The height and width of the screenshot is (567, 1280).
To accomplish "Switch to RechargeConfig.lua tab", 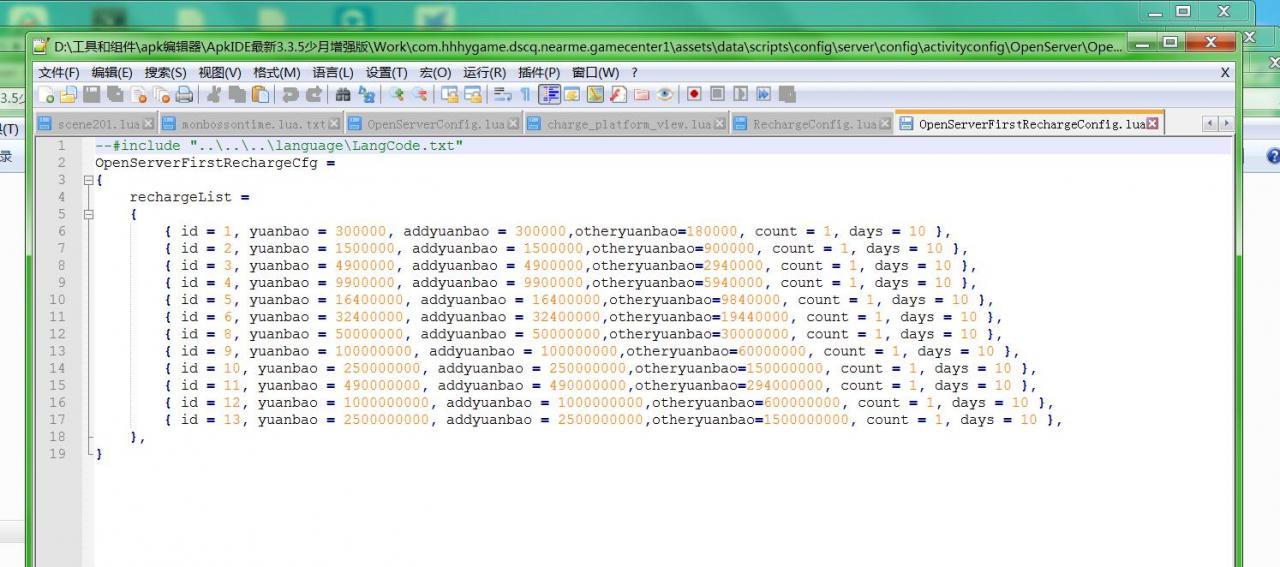I will [814, 124].
